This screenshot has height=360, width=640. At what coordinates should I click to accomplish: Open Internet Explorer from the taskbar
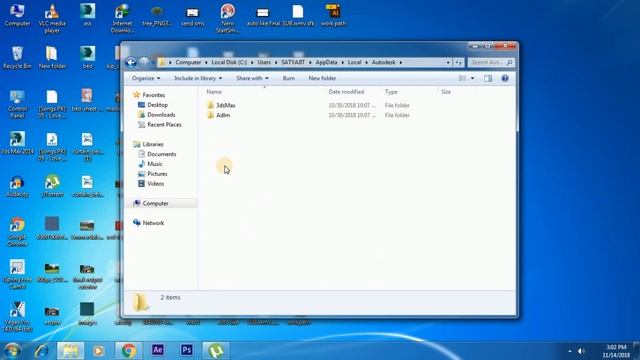(42, 351)
